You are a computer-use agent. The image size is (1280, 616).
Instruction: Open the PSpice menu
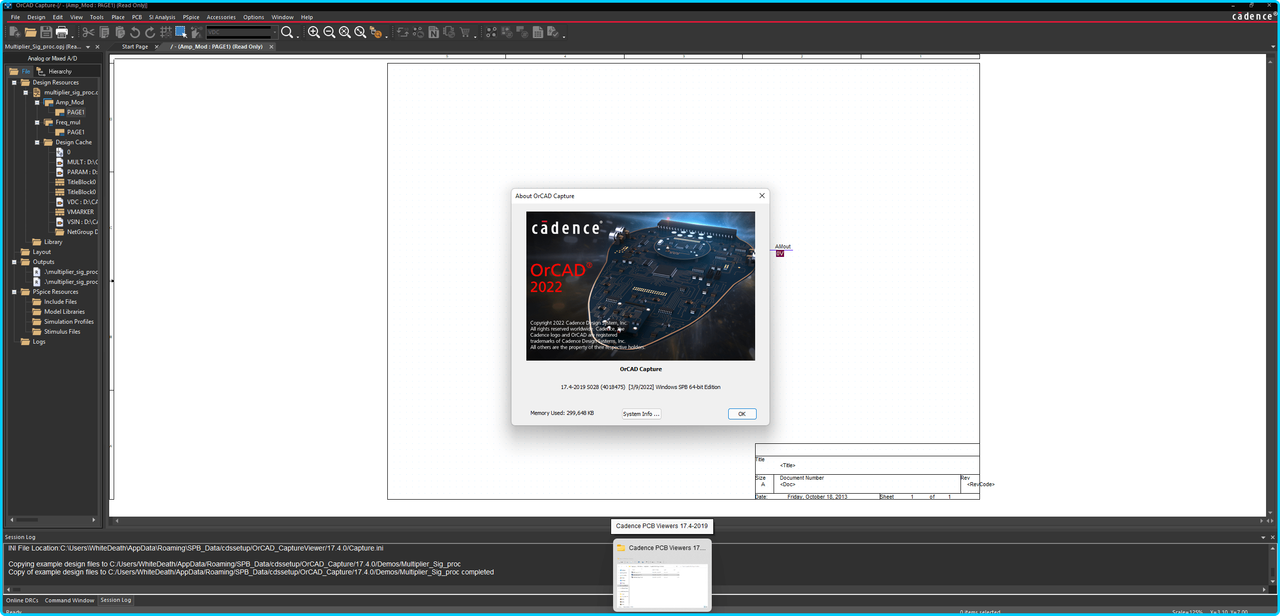[190, 17]
